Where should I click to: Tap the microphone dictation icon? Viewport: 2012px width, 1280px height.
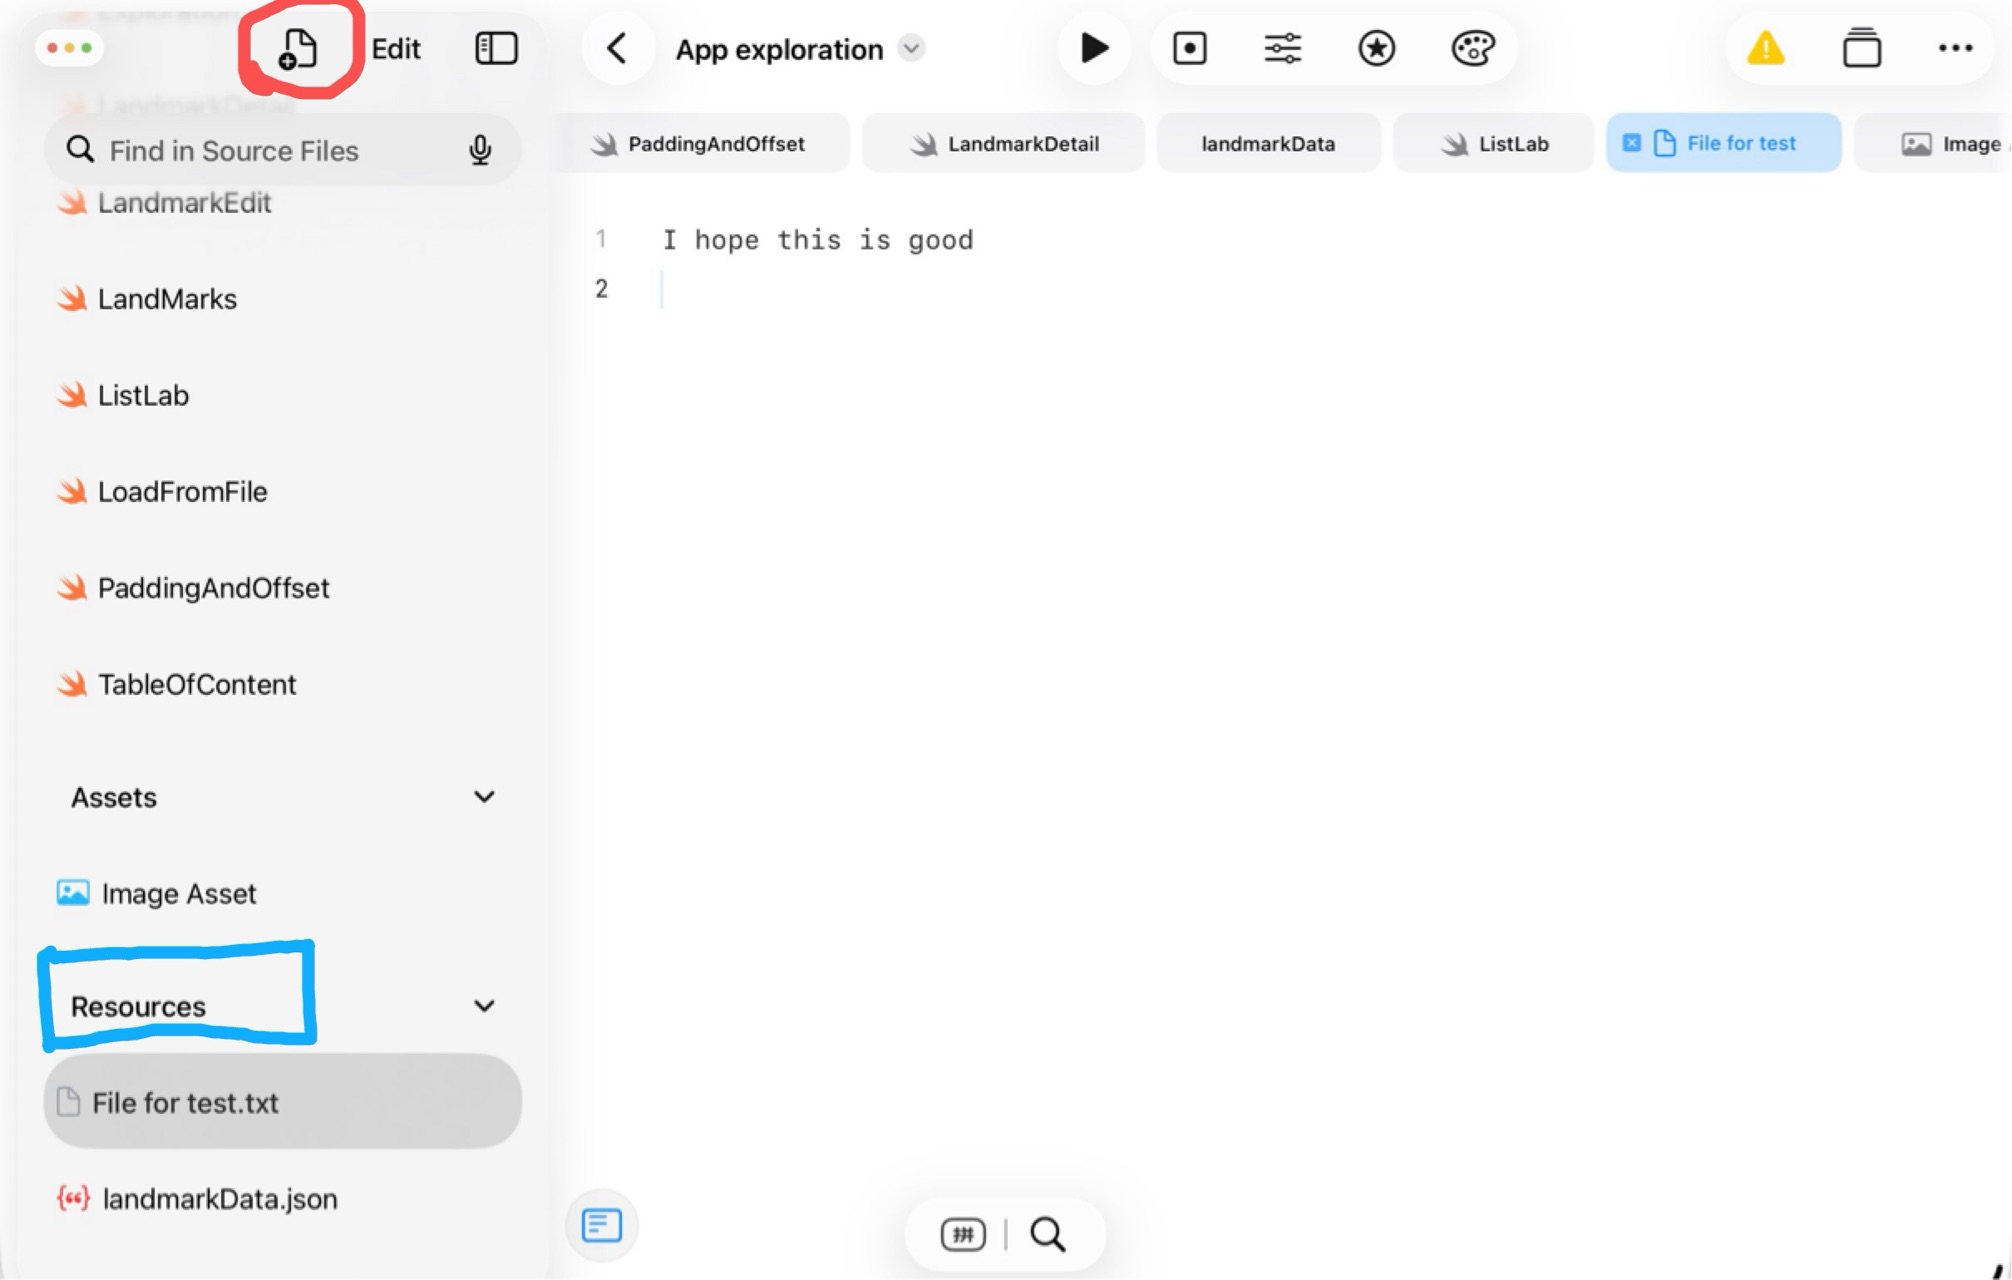[480, 150]
